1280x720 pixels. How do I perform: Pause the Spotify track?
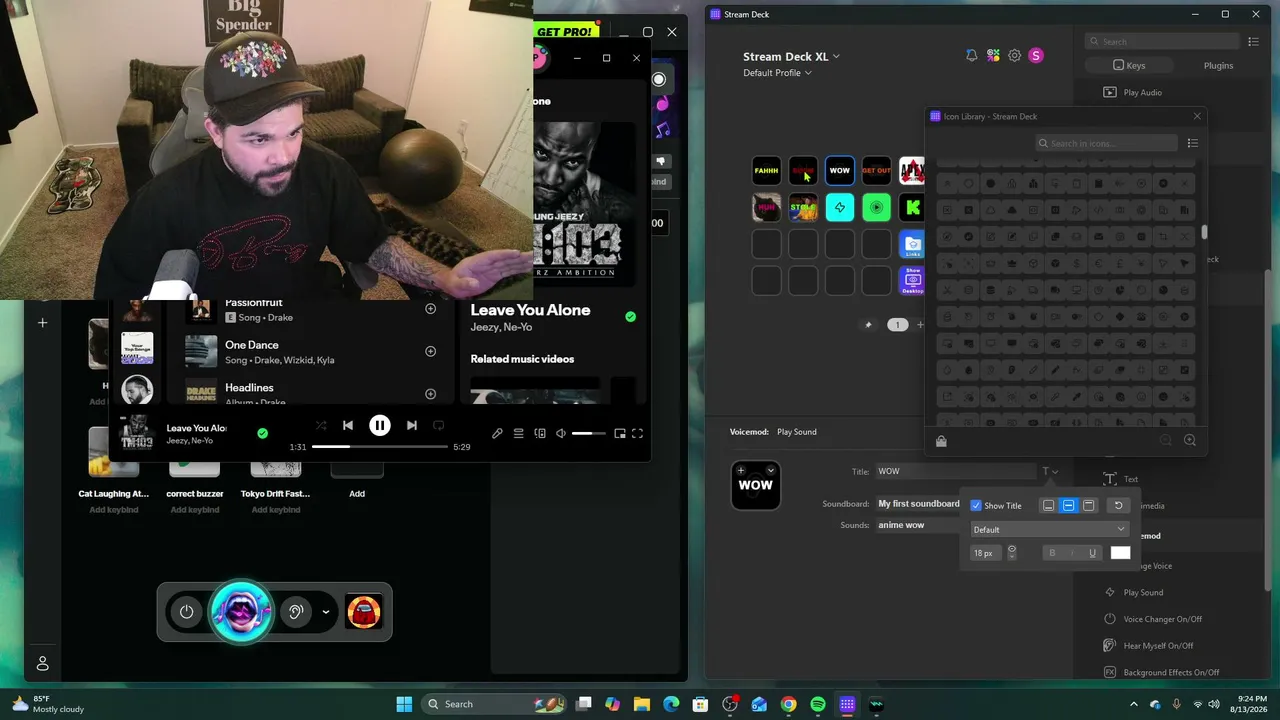pyautogui.click(x=380, y=426)
